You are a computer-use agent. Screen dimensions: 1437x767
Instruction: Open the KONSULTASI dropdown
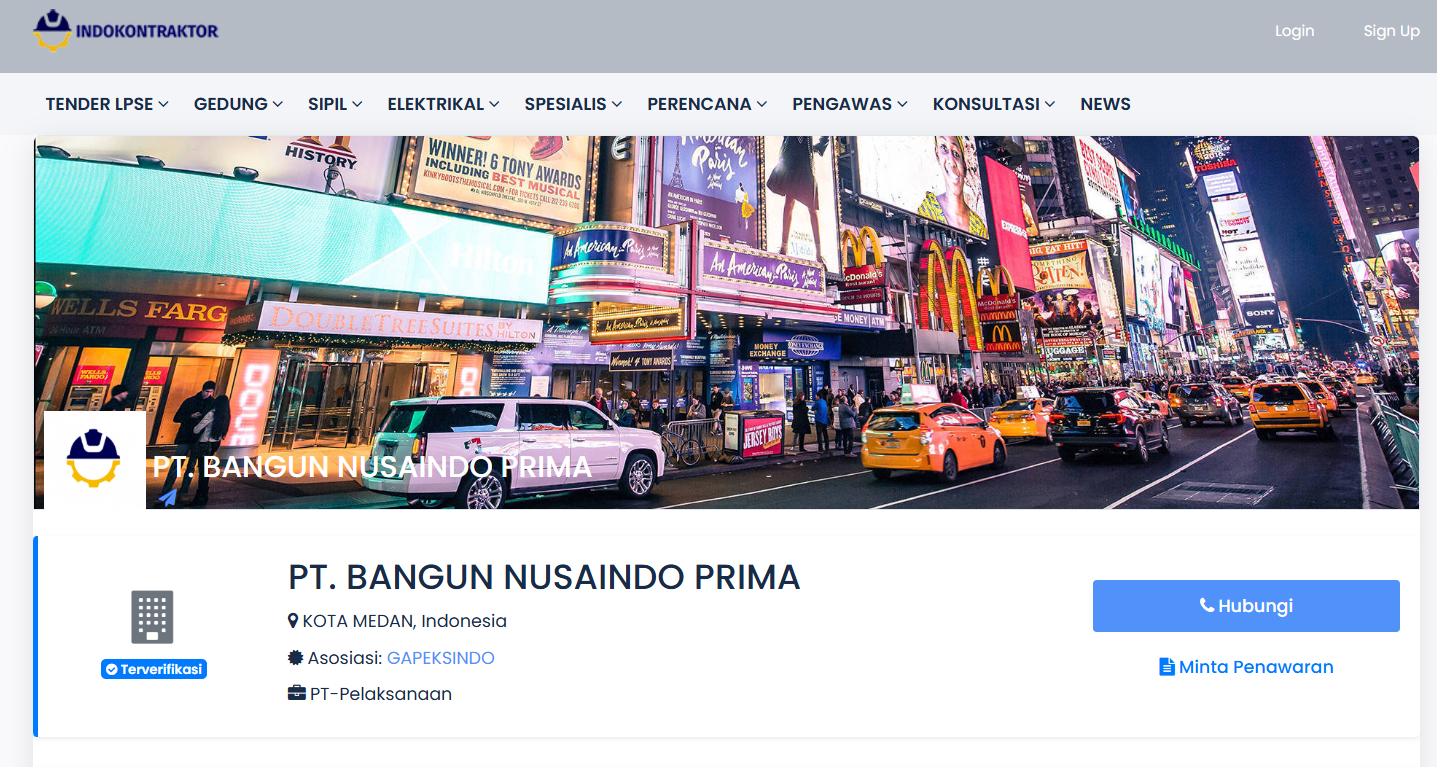coord(994,104)
